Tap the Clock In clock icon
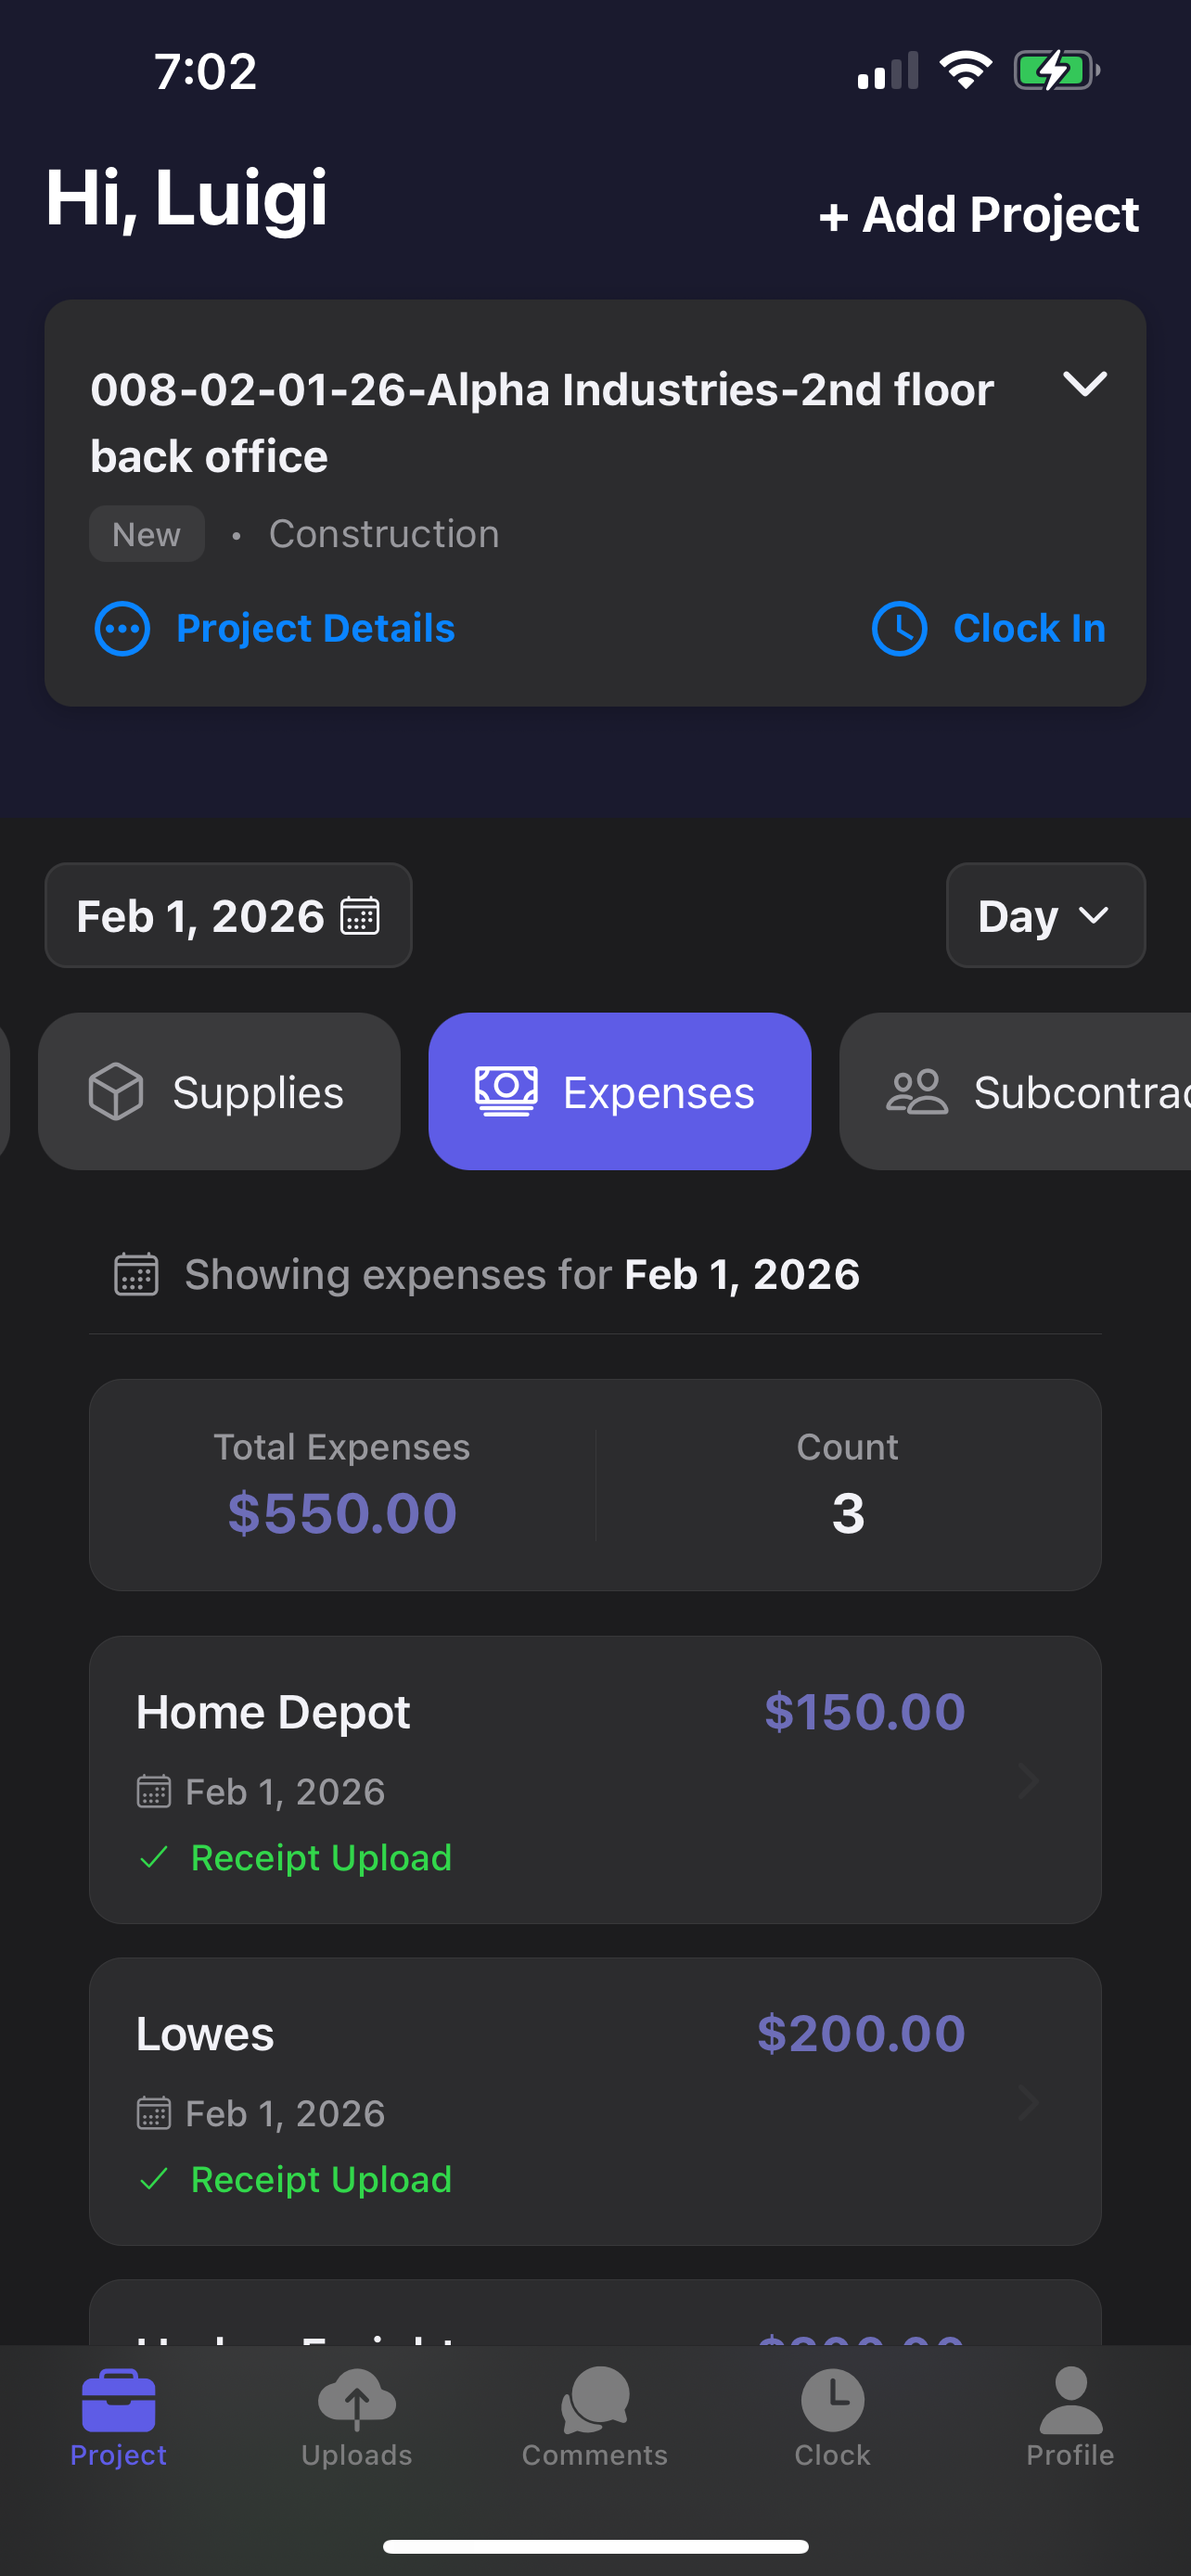 (899, 629)
